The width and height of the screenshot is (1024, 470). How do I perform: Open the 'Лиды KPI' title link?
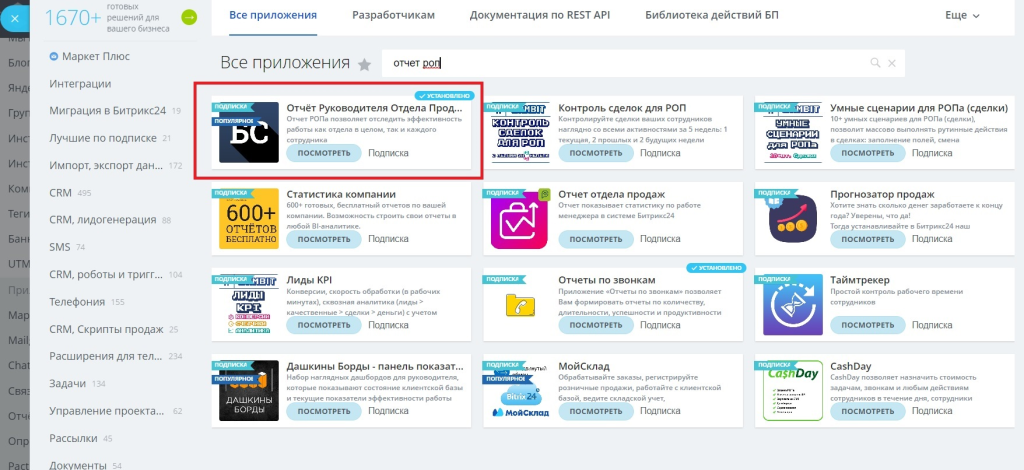point(310,280)
